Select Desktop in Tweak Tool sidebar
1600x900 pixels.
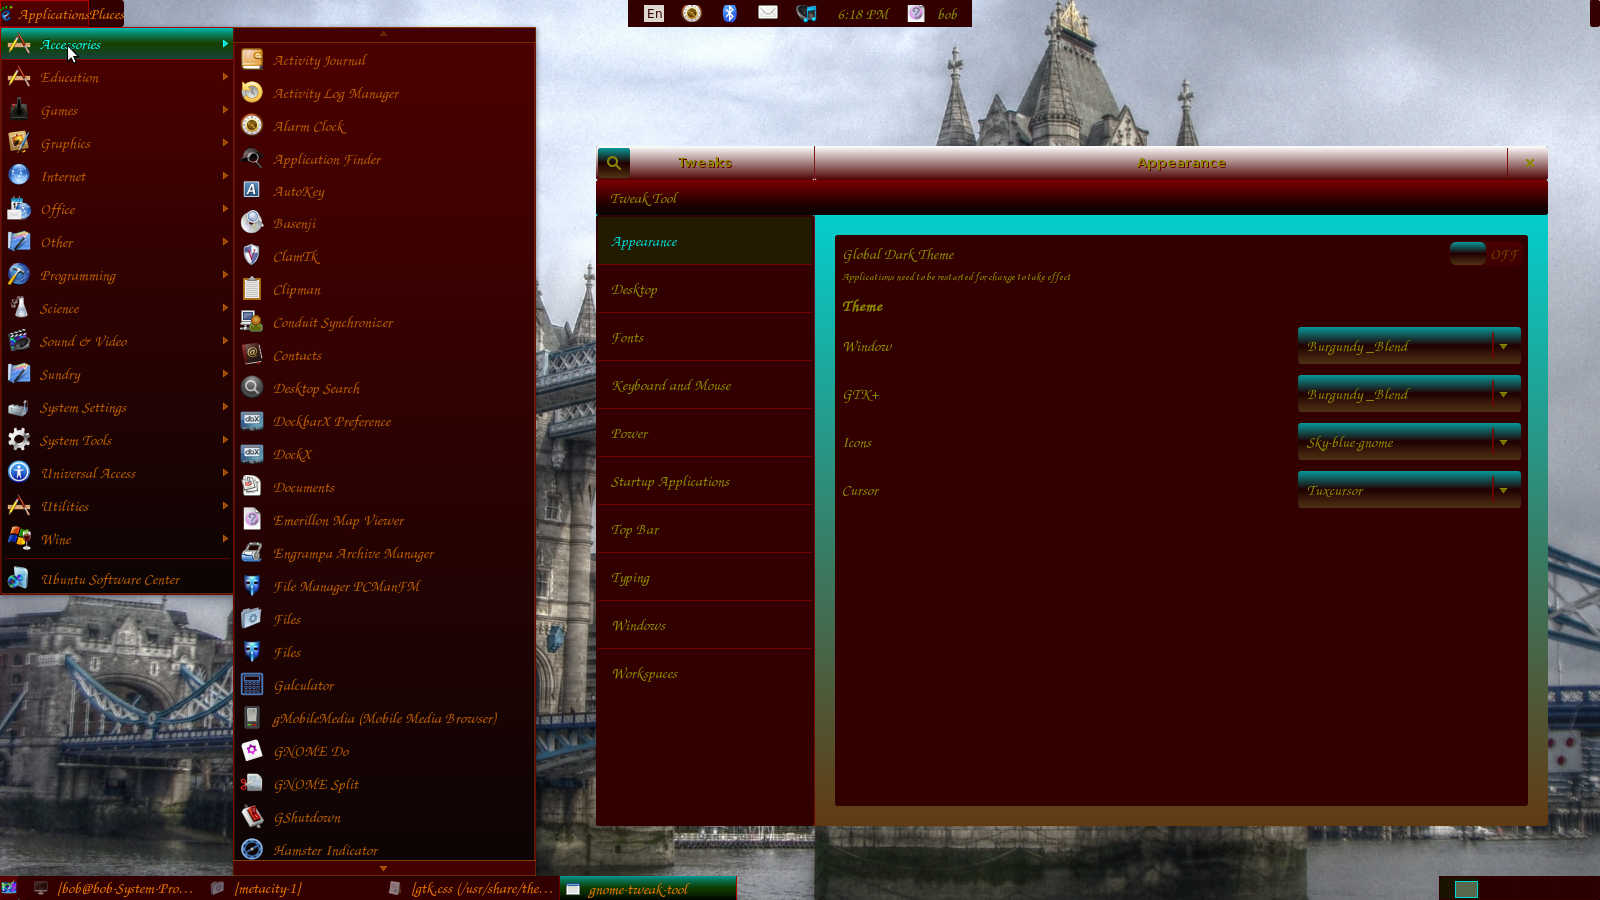[x=705, y=289]
